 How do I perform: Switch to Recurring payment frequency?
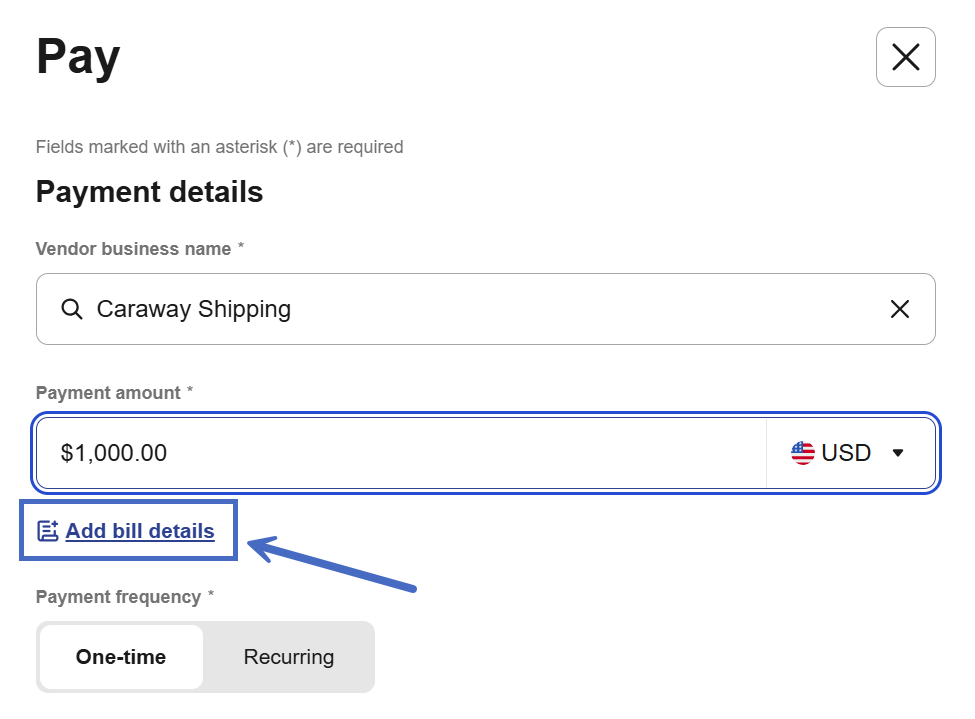pos(289,657)
